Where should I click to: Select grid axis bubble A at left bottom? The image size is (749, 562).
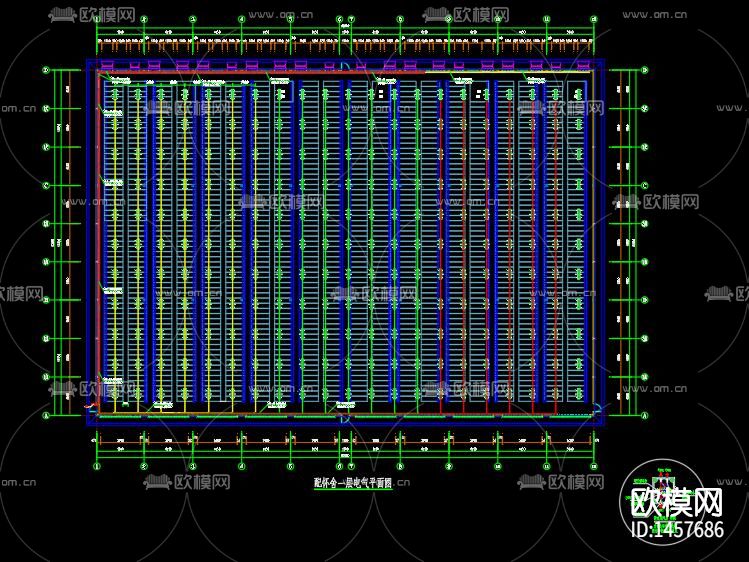point(46,416)
